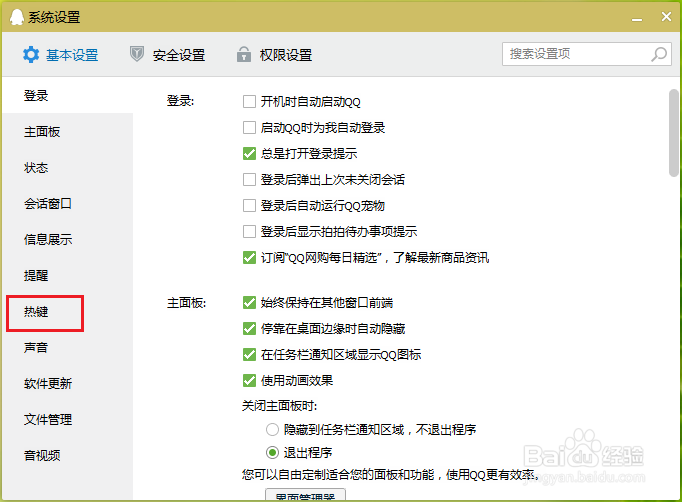Viewport: 682px width, 502px height.
Task: Enable 启动QQ时为我自动登录 checkbox
Action: click(x=249, y=127)
